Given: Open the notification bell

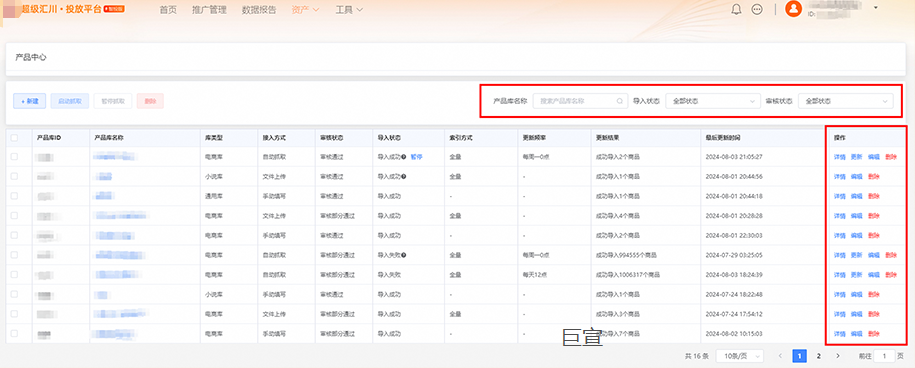Looking at the screenshot, I should coord(736,9).
